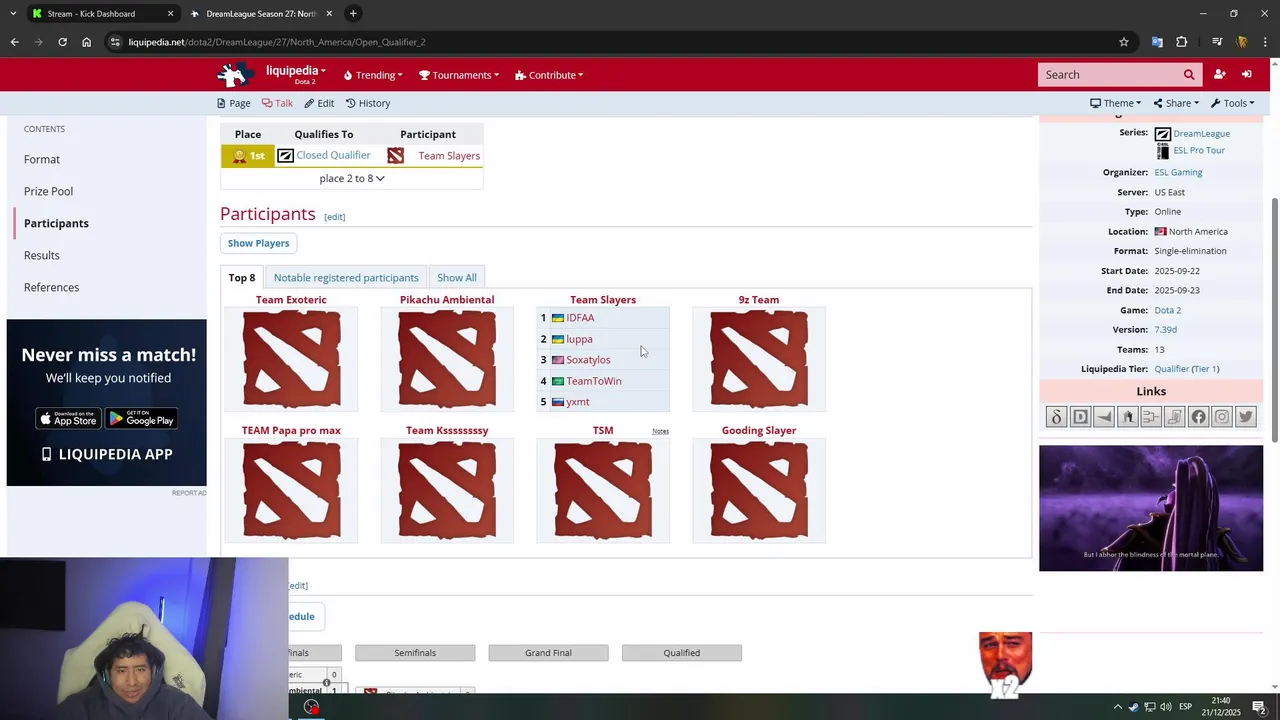Screen dimensions: 1280x720
Task: Open the browser tab search dropdown
Action: click(13, 13)
